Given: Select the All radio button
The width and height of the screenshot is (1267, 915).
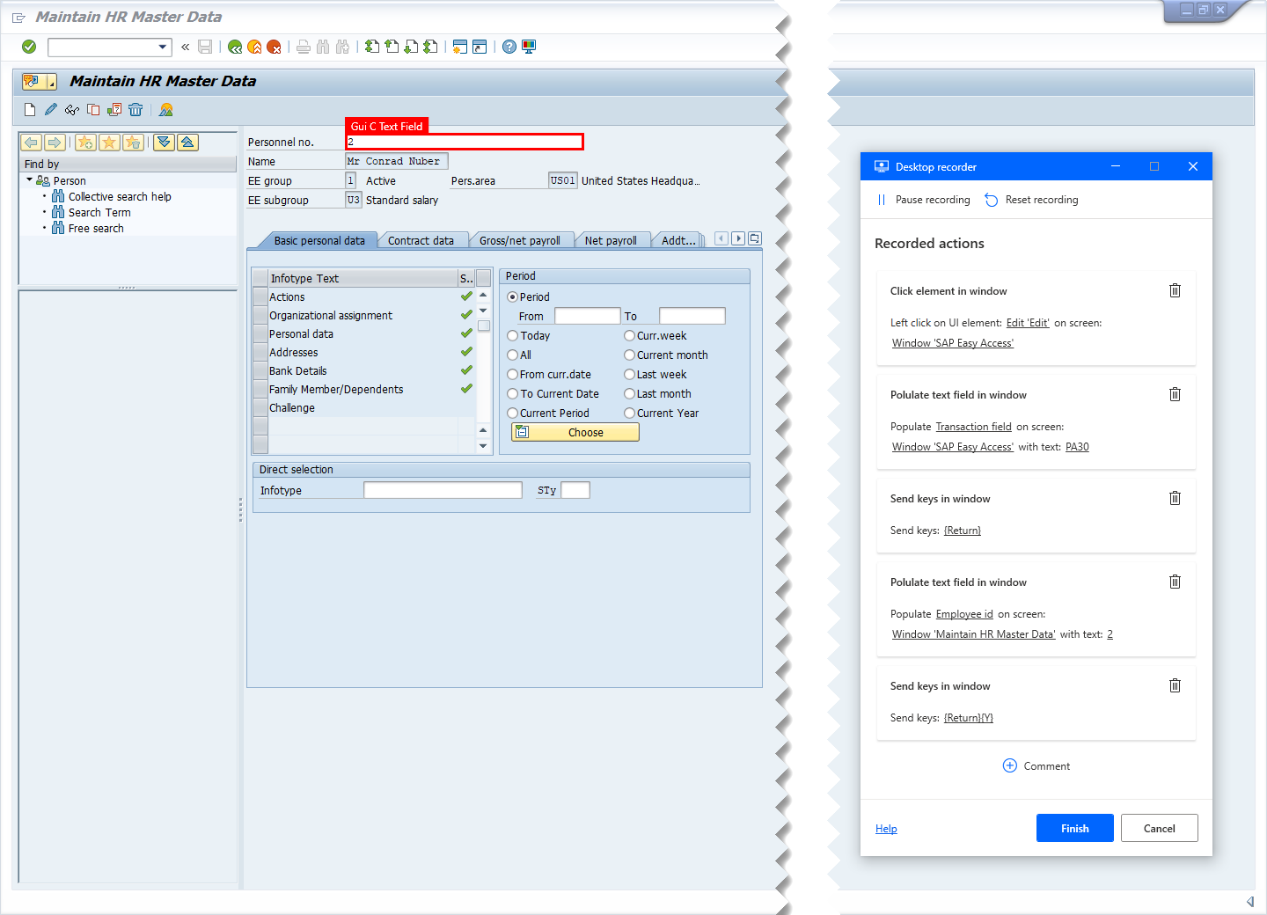Looking at the screenshot, I should coord(513,355).
